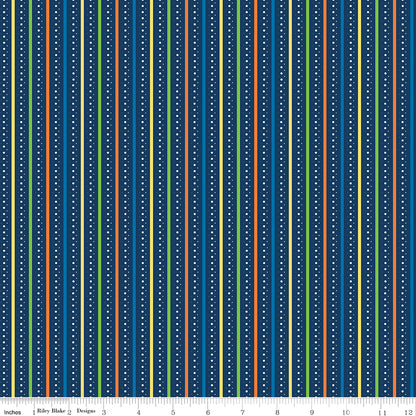Screen dimensions: 416x416
Task: Click the "Riley Blake" text on ruler
Action: point(51,411)
